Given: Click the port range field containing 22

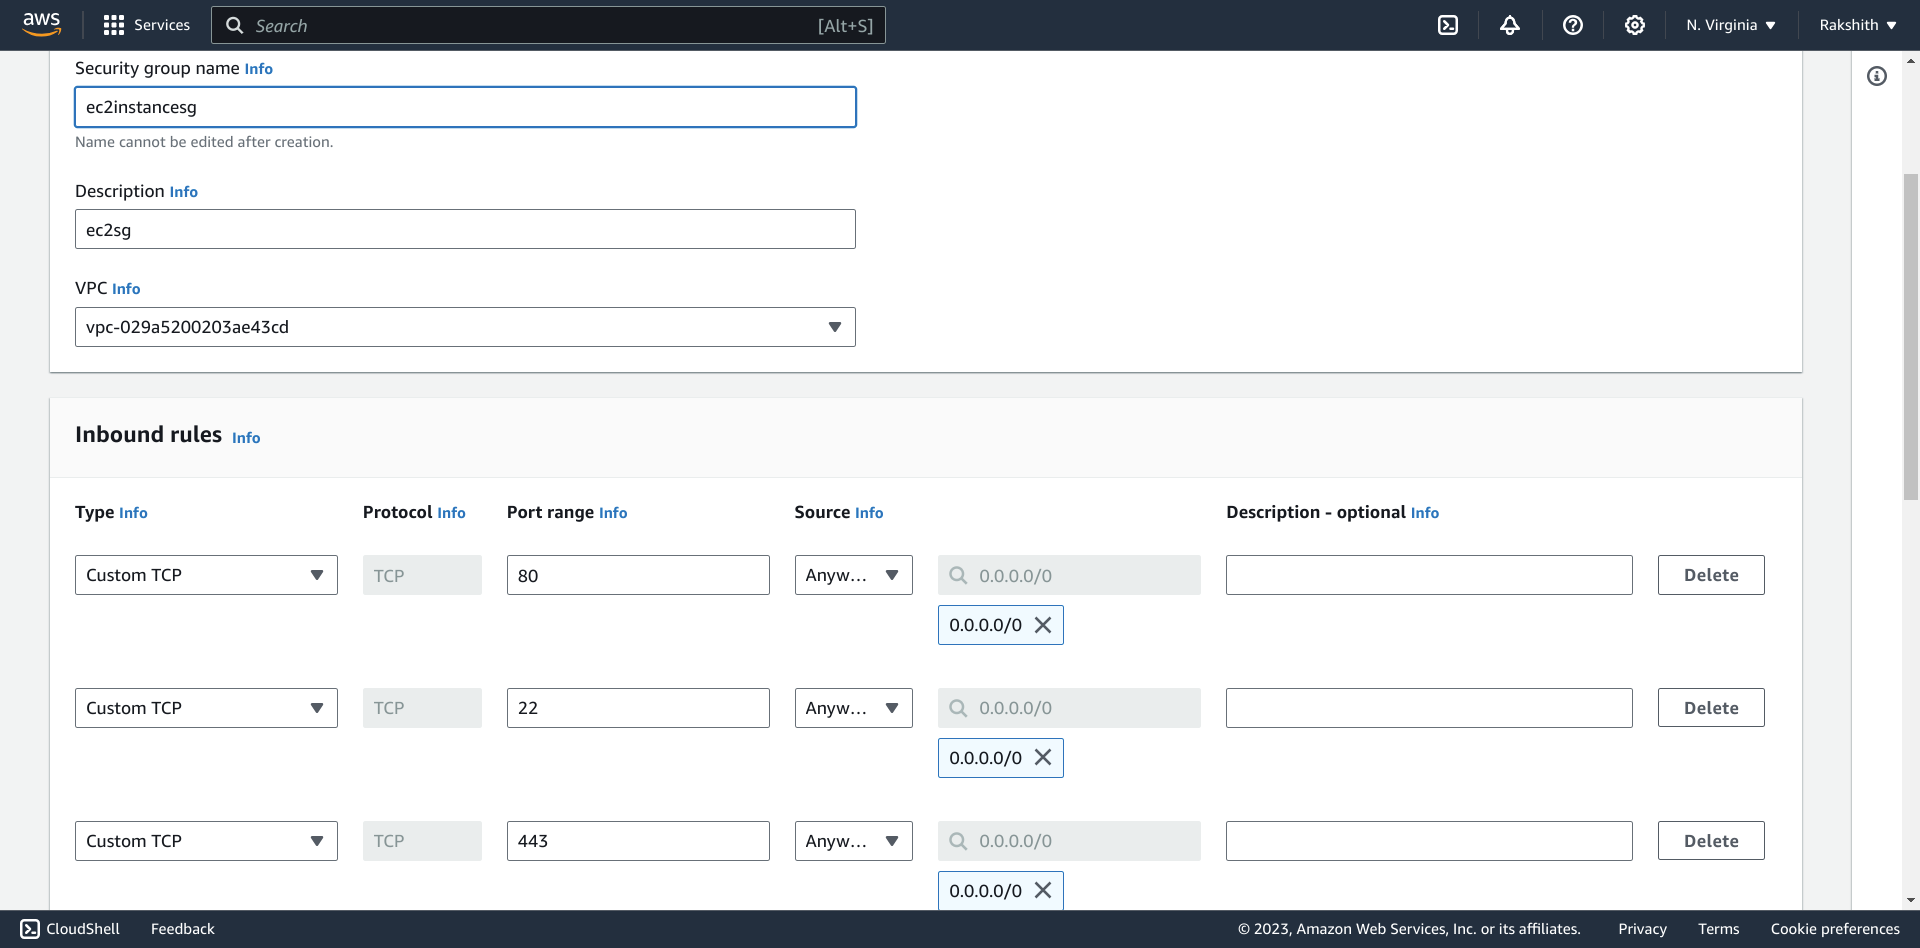Looking at the screenshot, I should click(638, 708).
